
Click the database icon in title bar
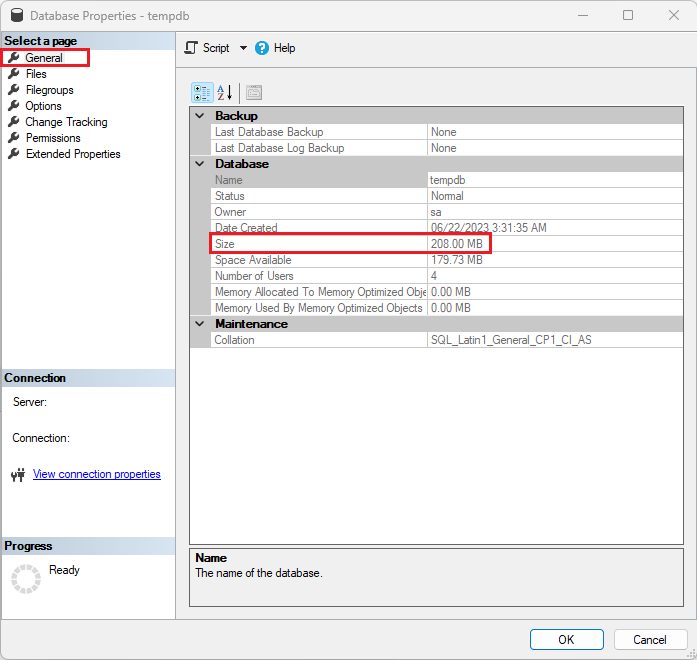tap(17, 16)
